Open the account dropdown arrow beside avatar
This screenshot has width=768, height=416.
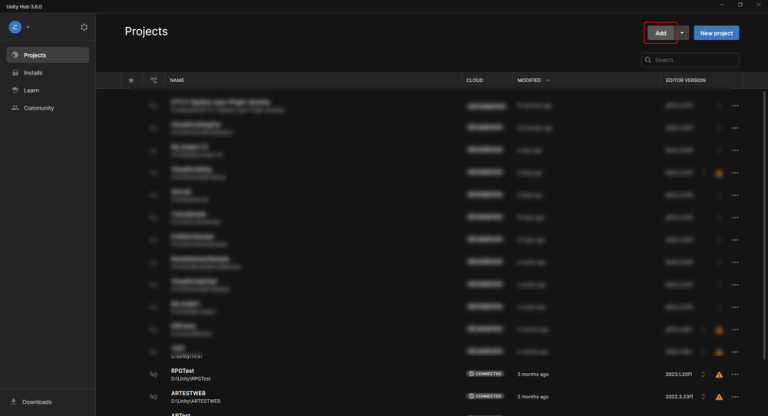28,27
